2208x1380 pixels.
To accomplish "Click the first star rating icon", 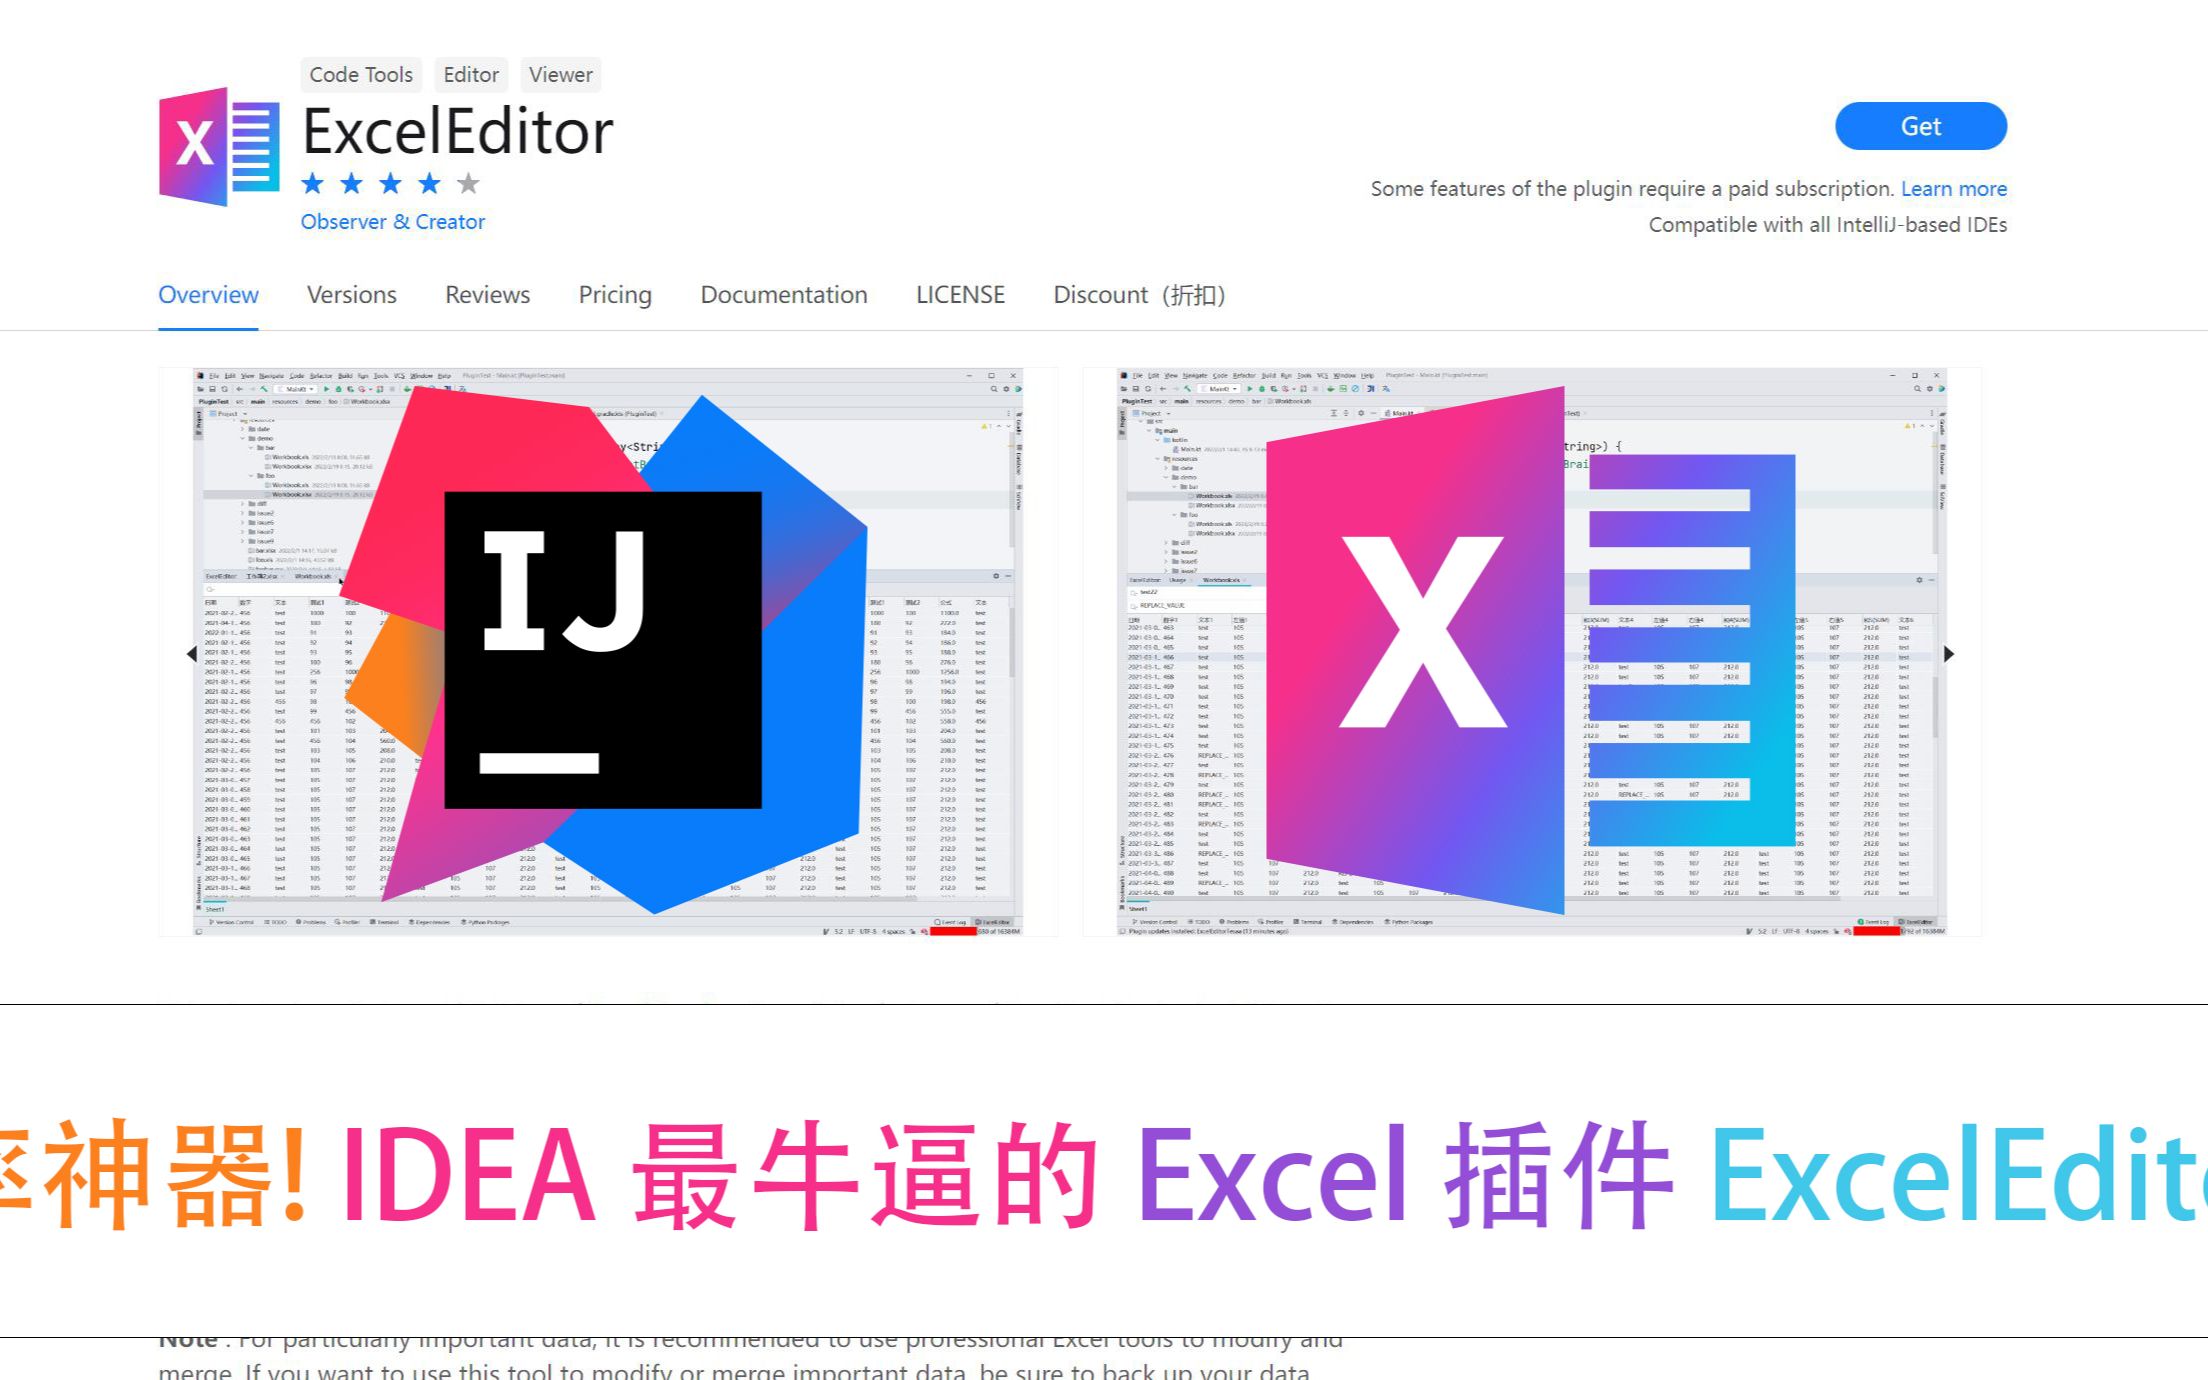I will [315, 180].
